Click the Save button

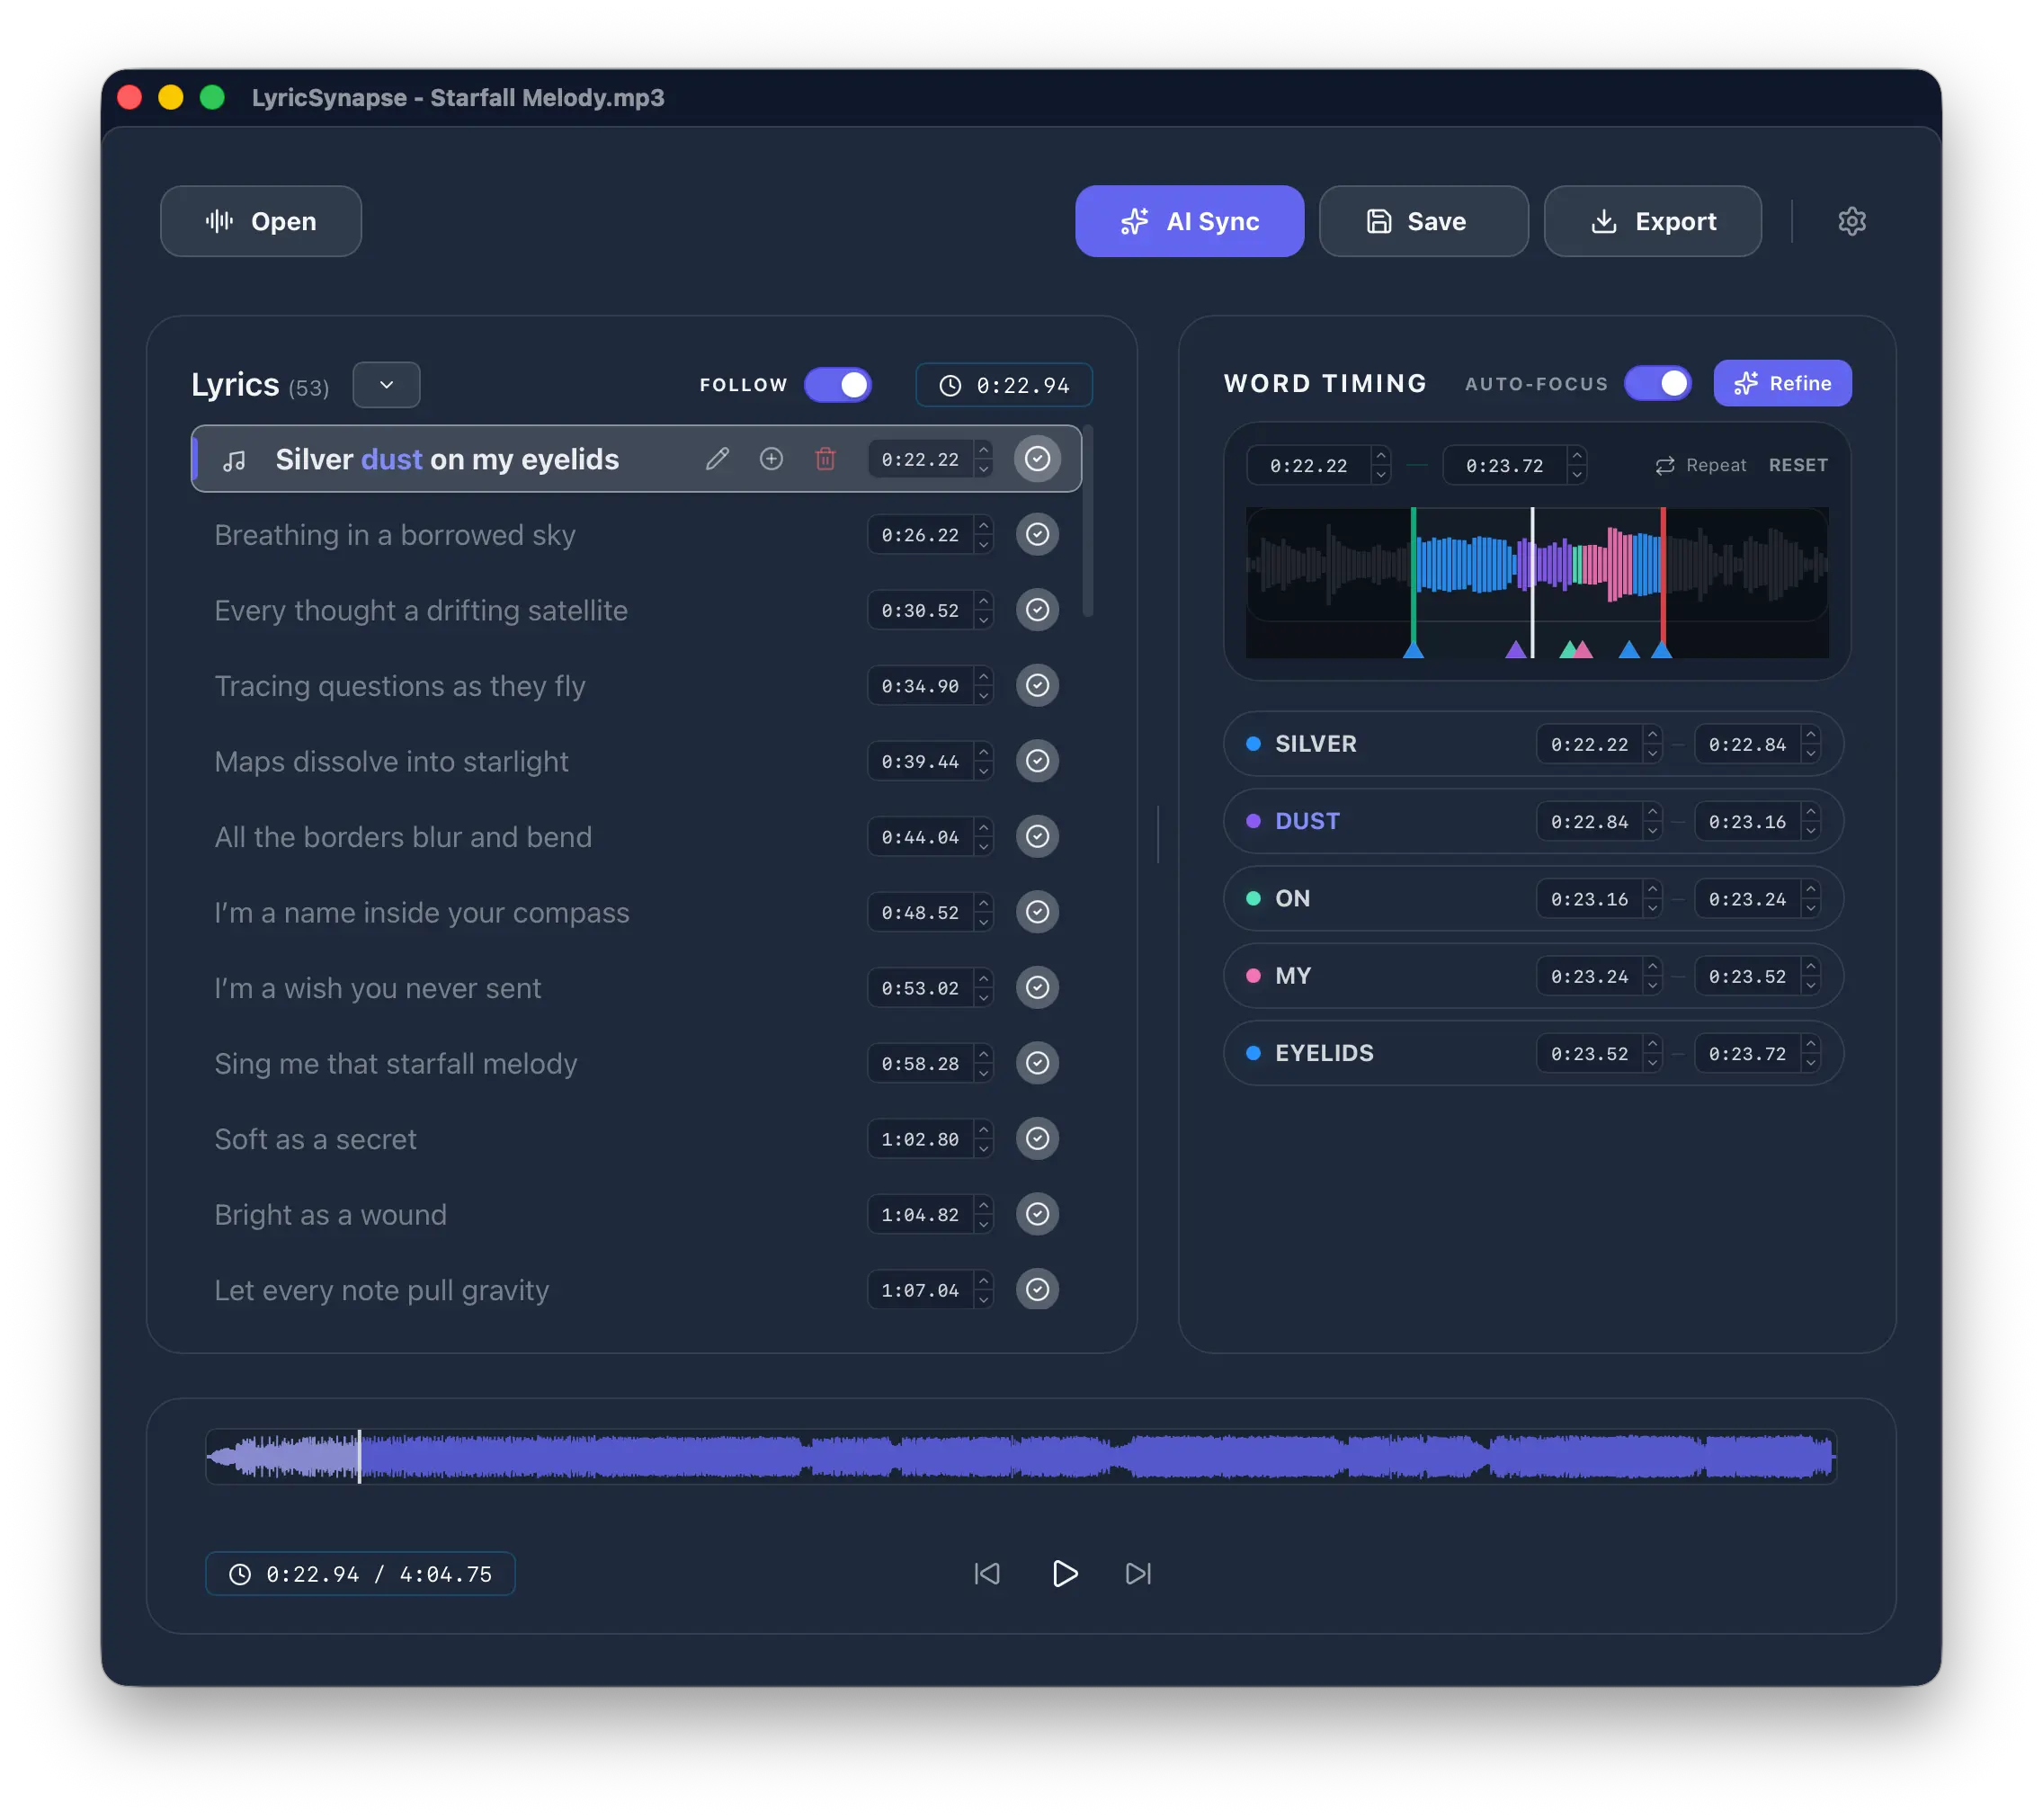pyautogui.click(x=1423, y=221)
